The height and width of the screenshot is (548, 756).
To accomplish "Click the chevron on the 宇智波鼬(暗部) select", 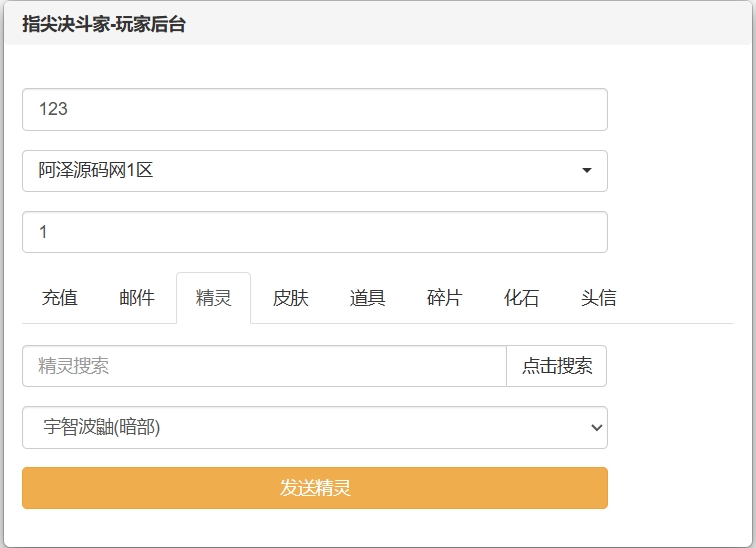I will click(596, 428).
